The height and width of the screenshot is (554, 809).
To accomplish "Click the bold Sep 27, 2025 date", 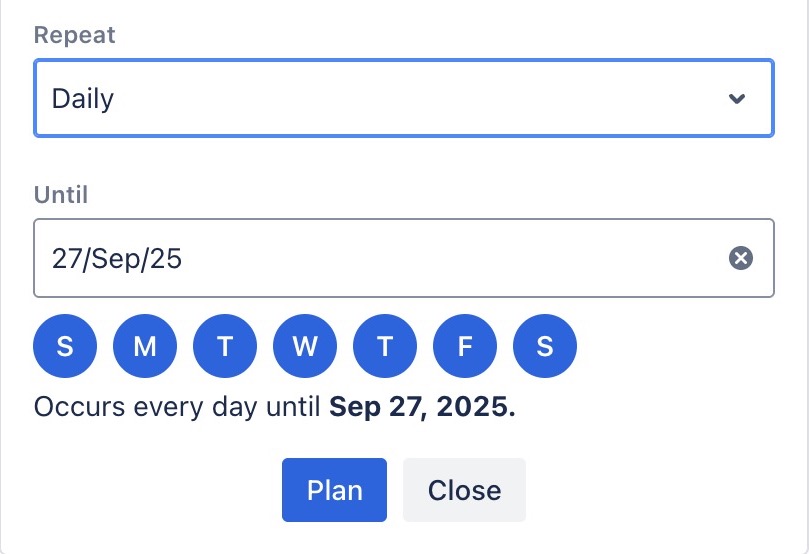I will pos(422,408).
